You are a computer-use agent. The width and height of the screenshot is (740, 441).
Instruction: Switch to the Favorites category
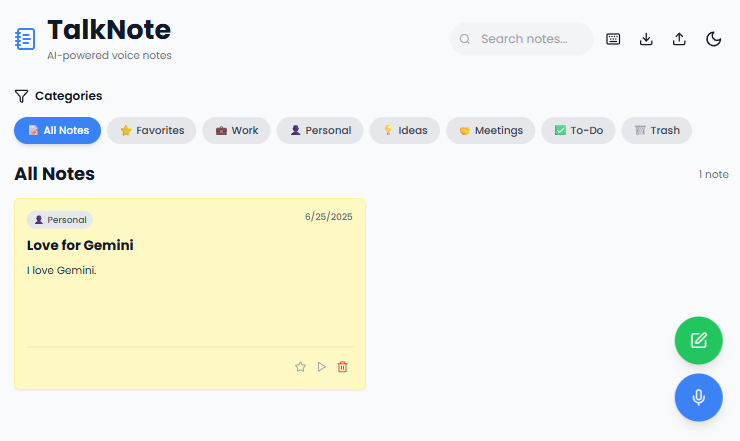152,130
